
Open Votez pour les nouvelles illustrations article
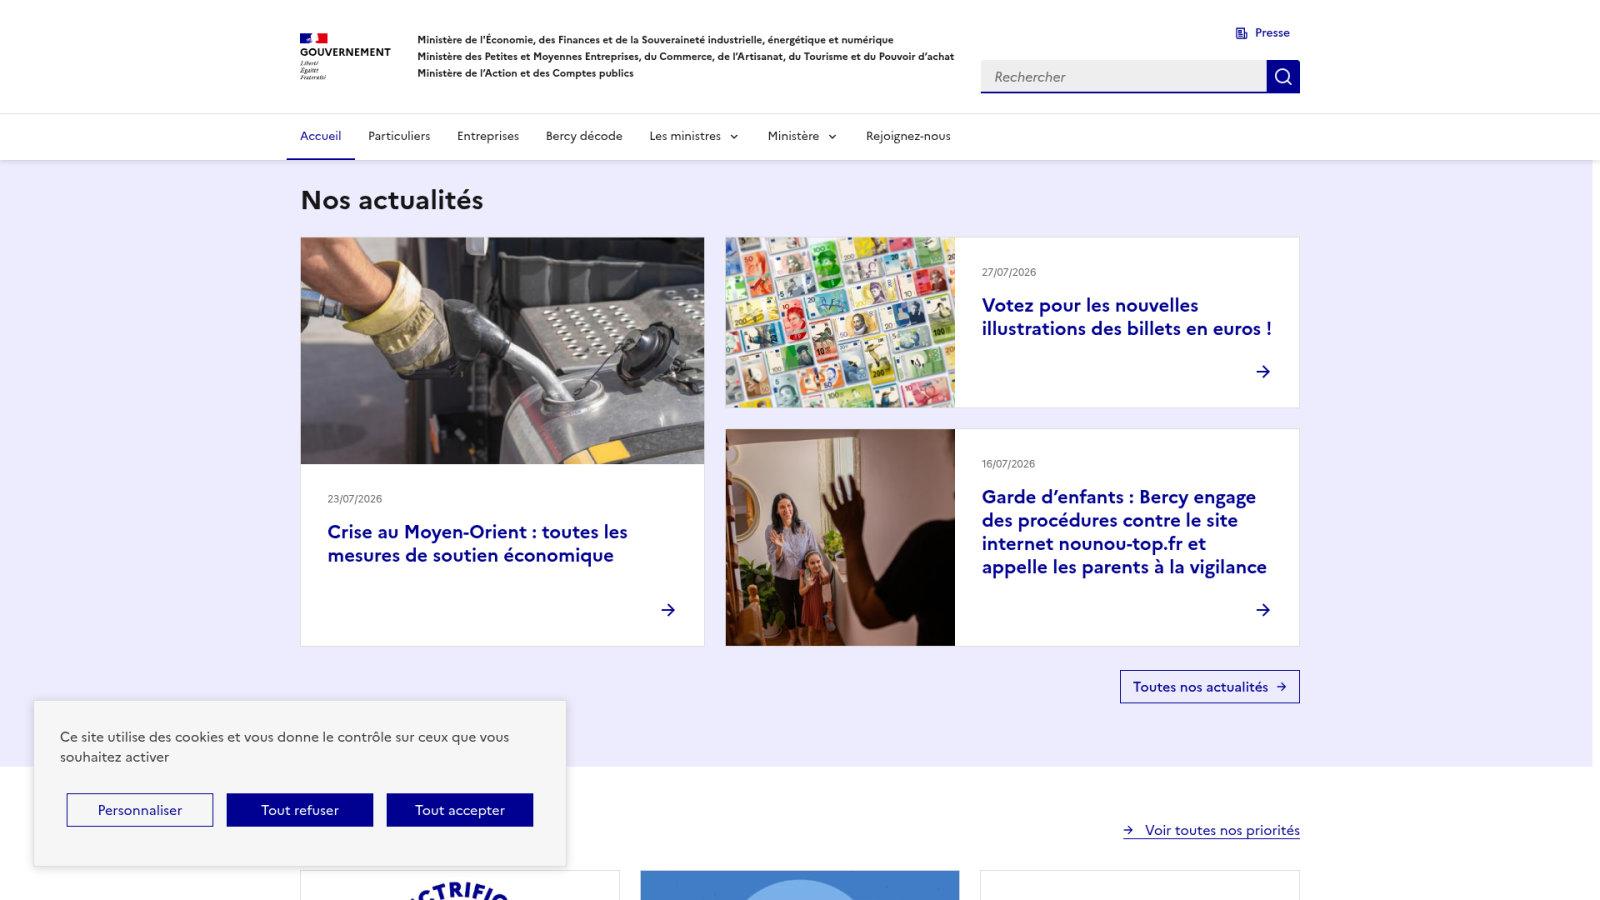[1126, 317]
